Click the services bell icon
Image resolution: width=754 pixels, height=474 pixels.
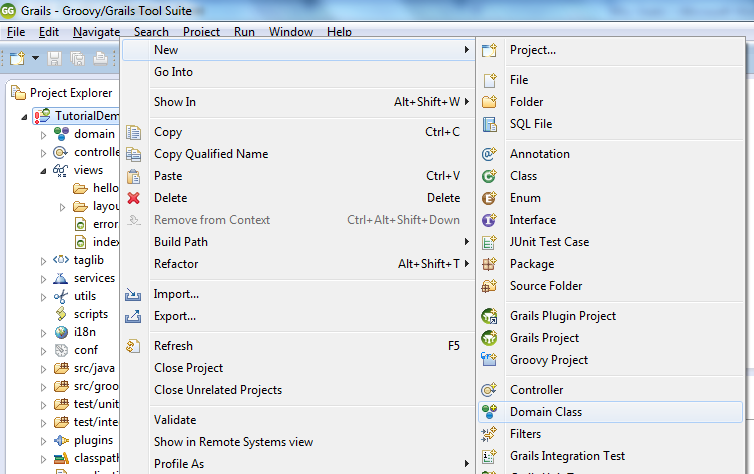(61, 278)
